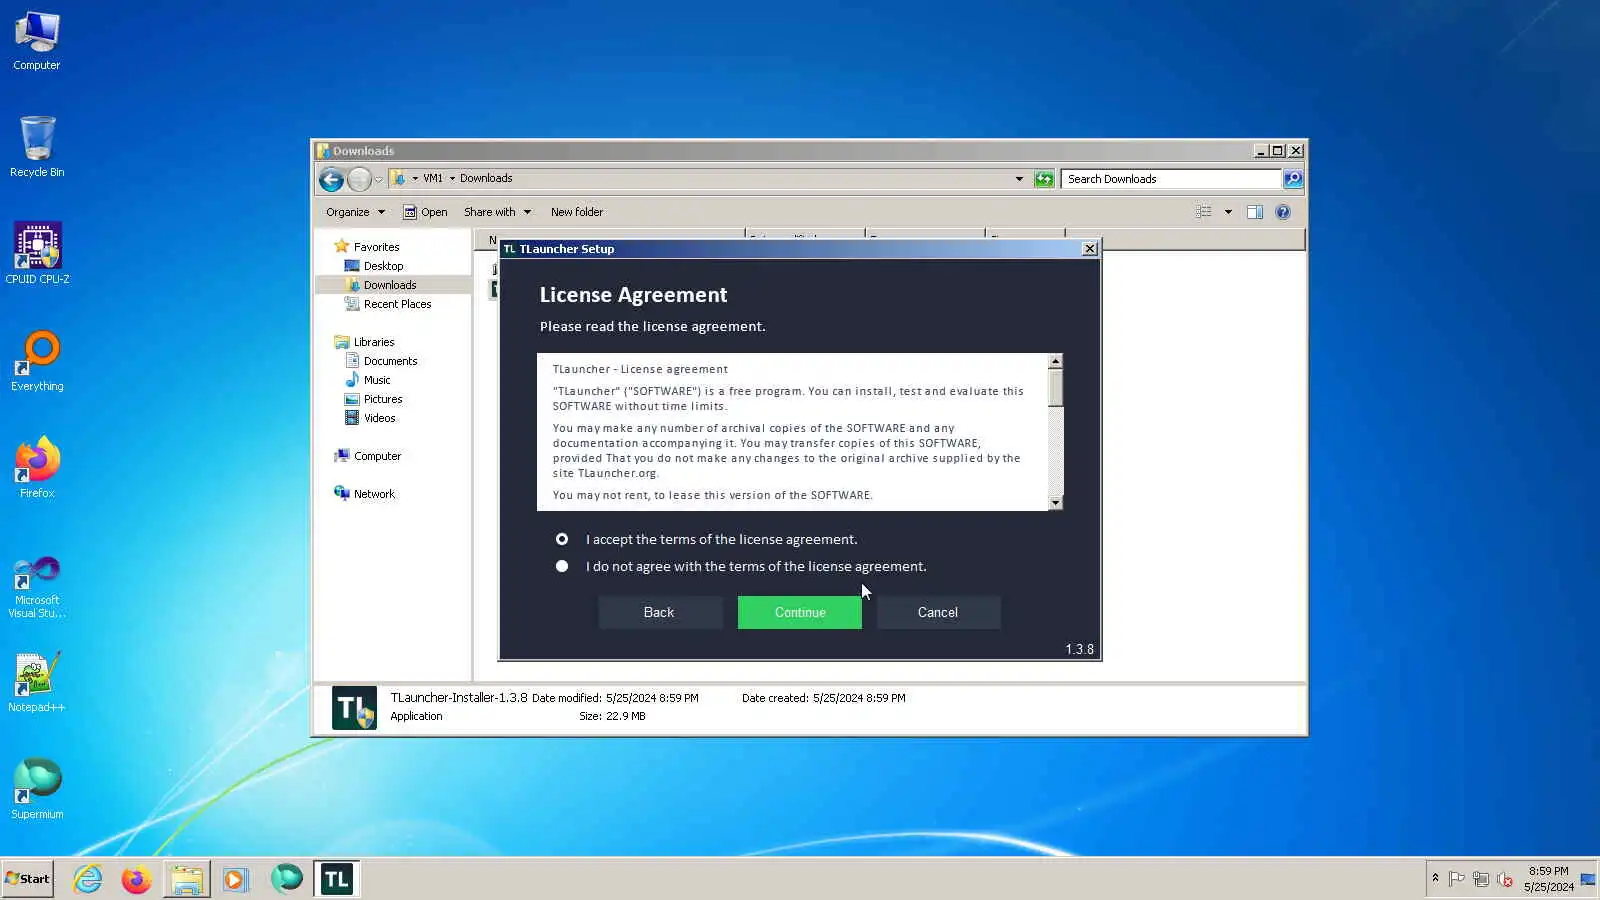Screen dimensions: 1600x900
Task: Select the Computer desktop icon
Action: click(37, 42)
